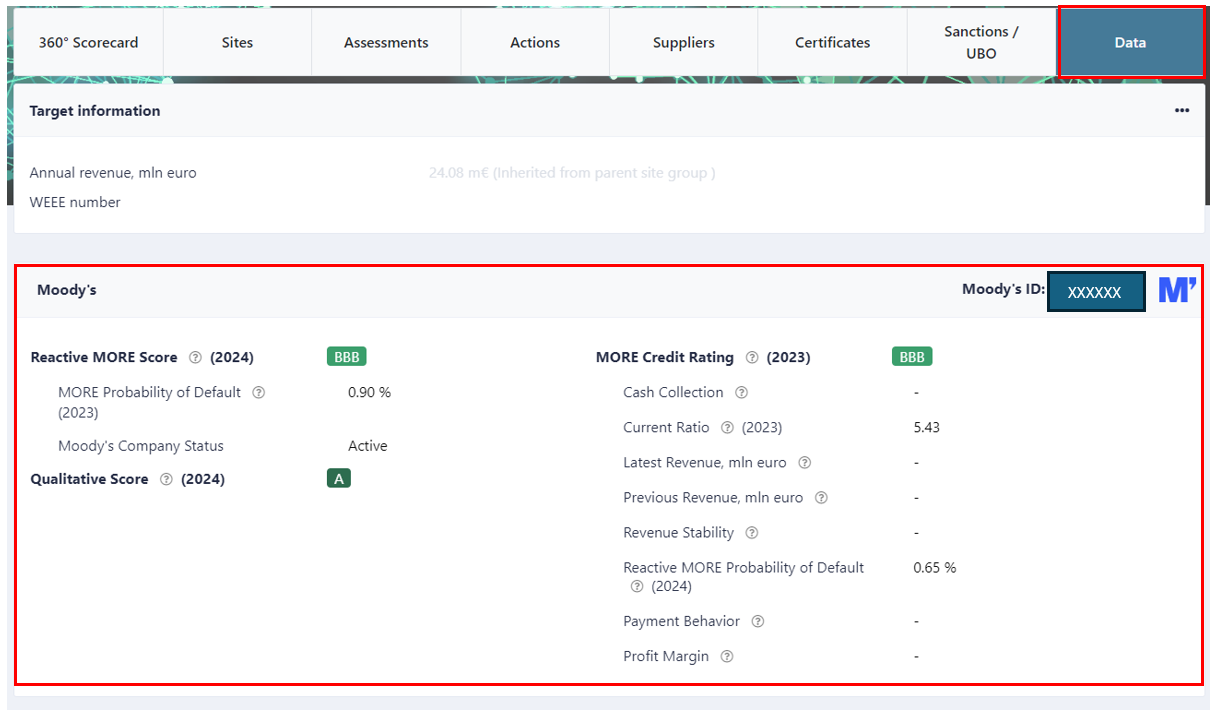Click the Revenue Stability label
The width and height of the screenshot is (1218, 711).
679,532
